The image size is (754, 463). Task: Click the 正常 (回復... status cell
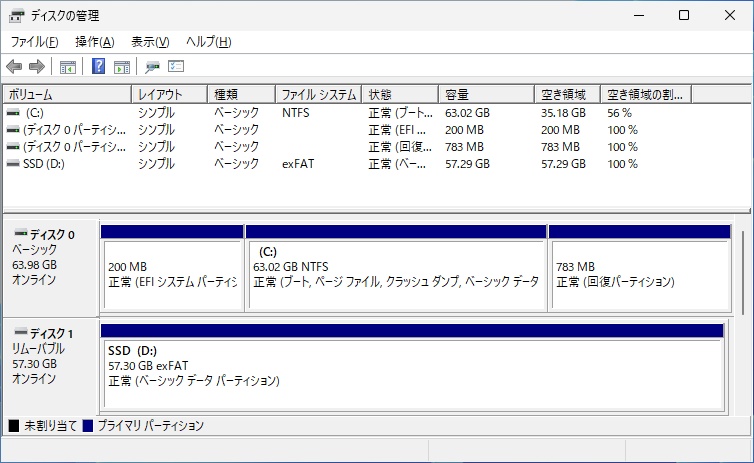pyautogui.click(x=400, y=147)
